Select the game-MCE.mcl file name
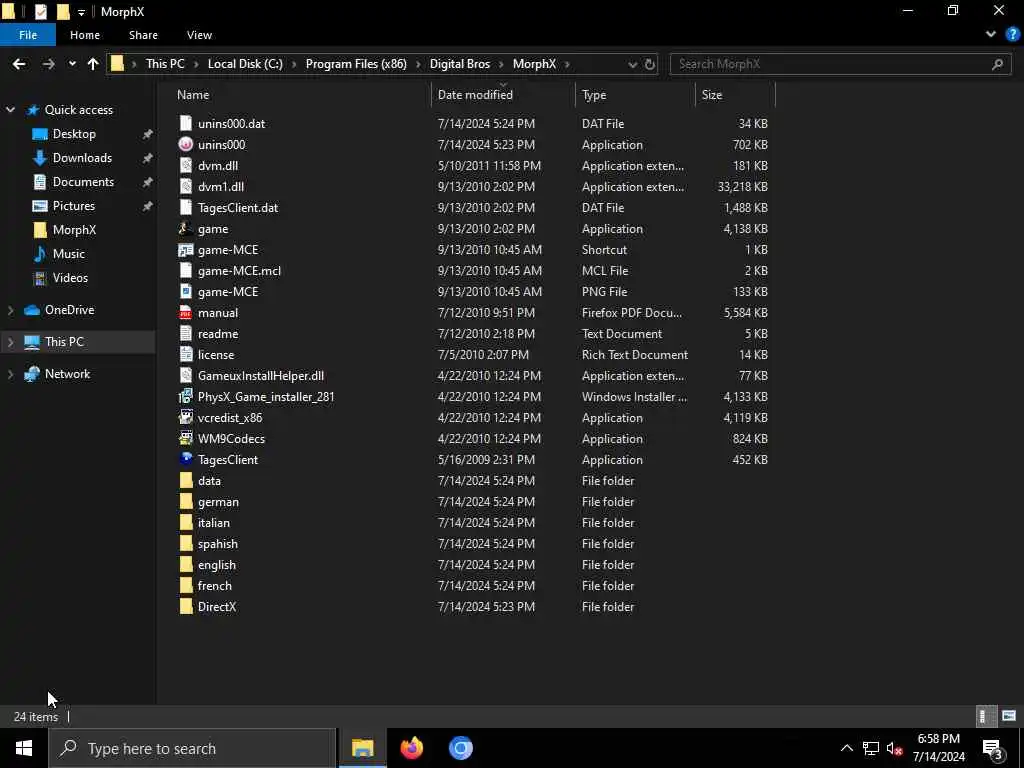This screenshot has height=768, width=1024. [x=239, y=270]
